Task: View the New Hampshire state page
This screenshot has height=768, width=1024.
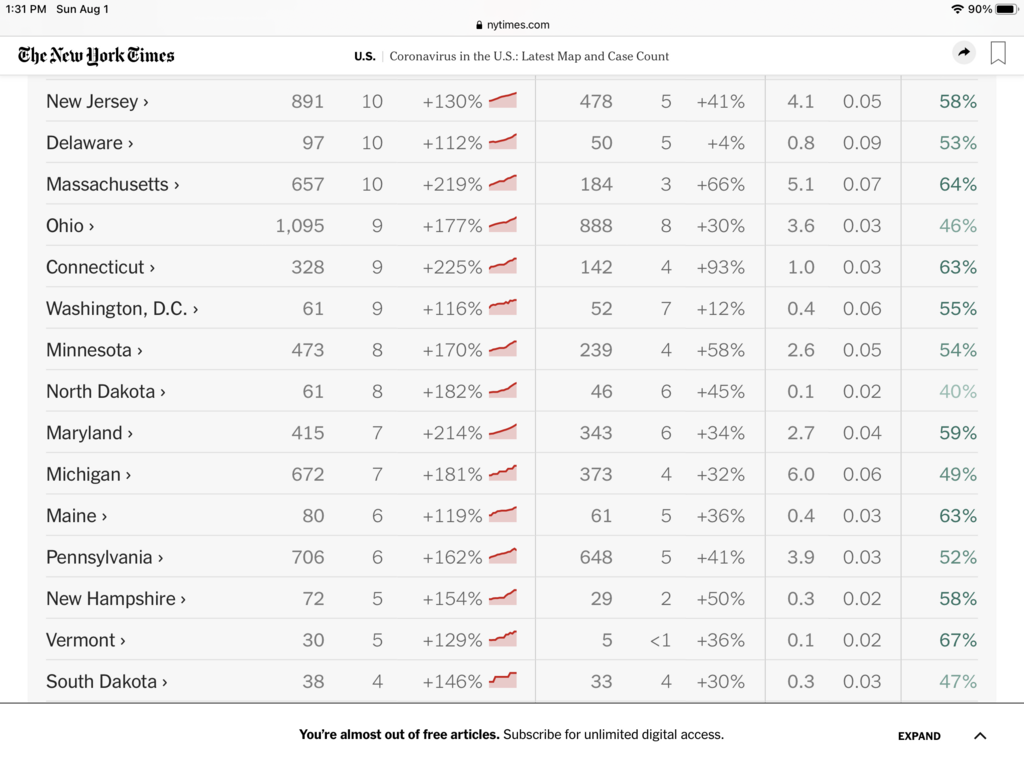Action: [x=115, y=599]
